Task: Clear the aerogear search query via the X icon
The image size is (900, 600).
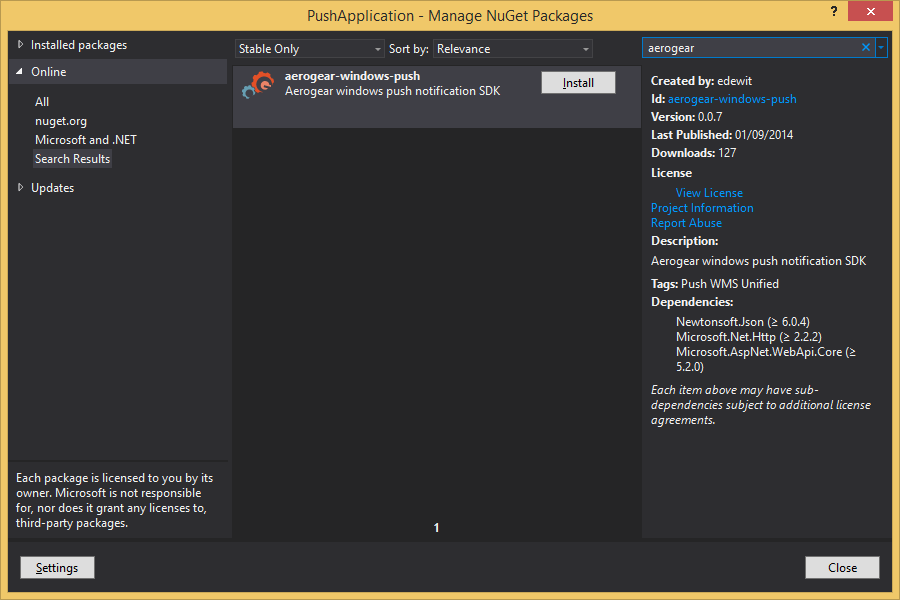Action: [866, 47]
